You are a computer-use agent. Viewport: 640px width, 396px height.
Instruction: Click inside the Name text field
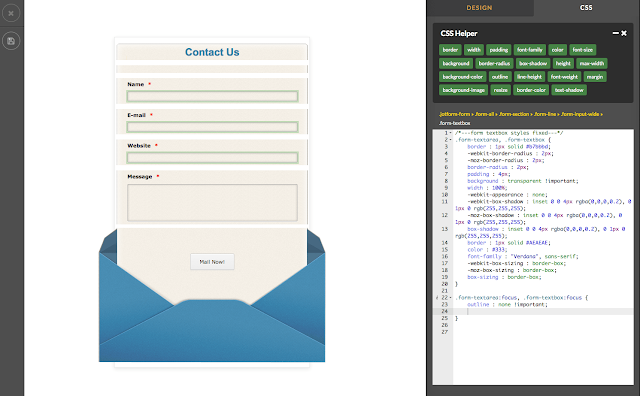212,96
